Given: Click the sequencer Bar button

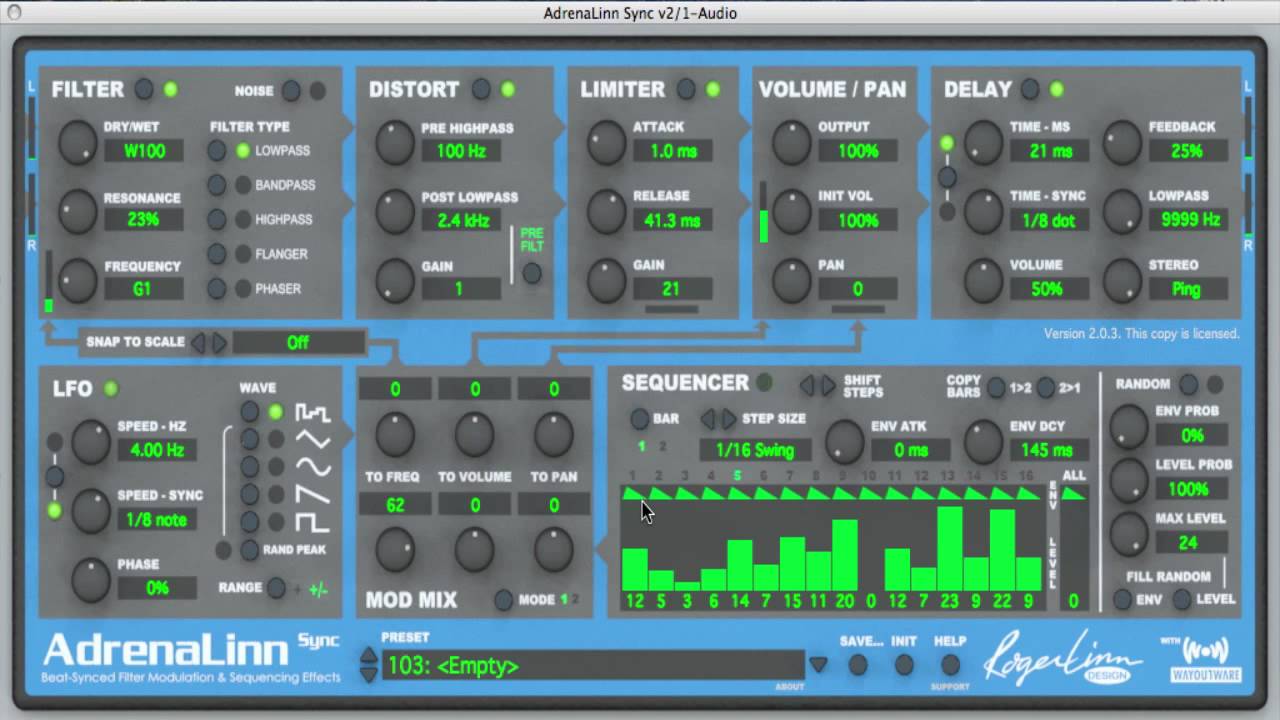Looking at the screenshot, I should (639, 419).
